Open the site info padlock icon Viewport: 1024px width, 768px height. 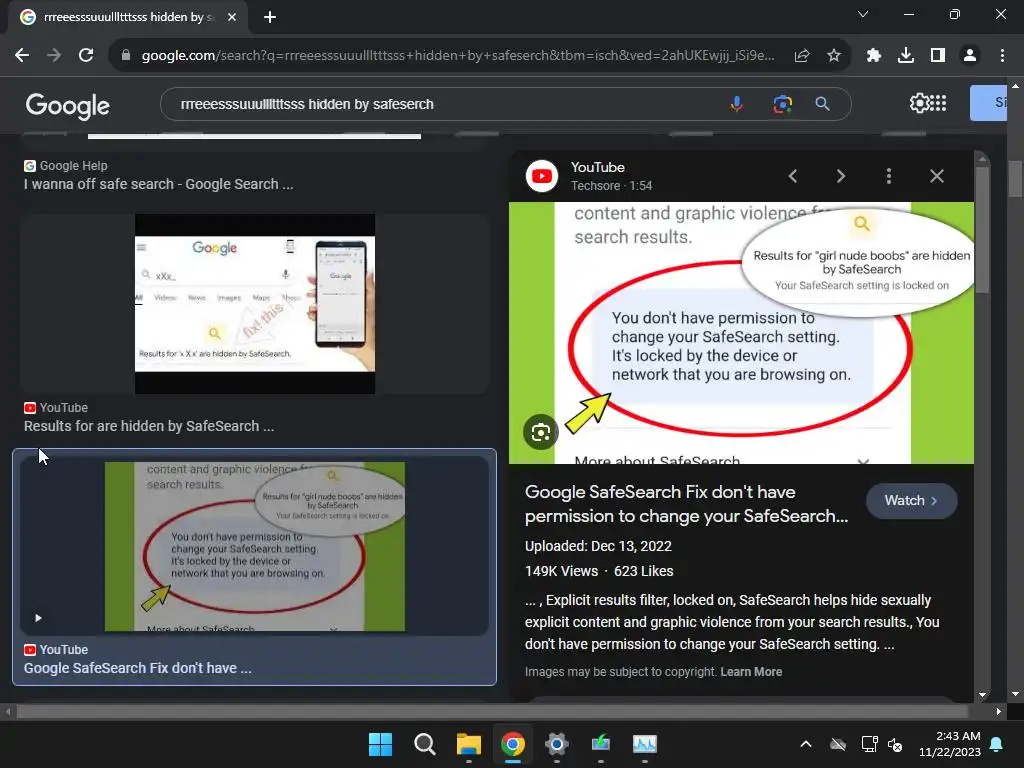pos(126,56)
